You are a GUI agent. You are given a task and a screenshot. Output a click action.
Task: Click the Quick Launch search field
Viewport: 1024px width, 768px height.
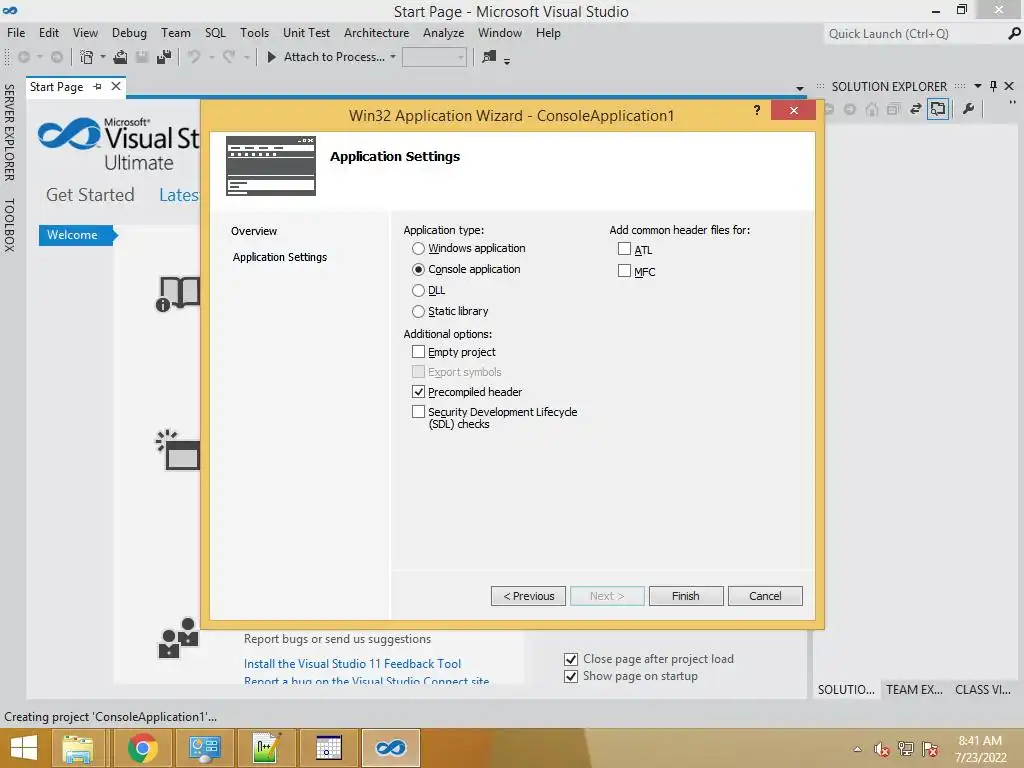(914, 33)
